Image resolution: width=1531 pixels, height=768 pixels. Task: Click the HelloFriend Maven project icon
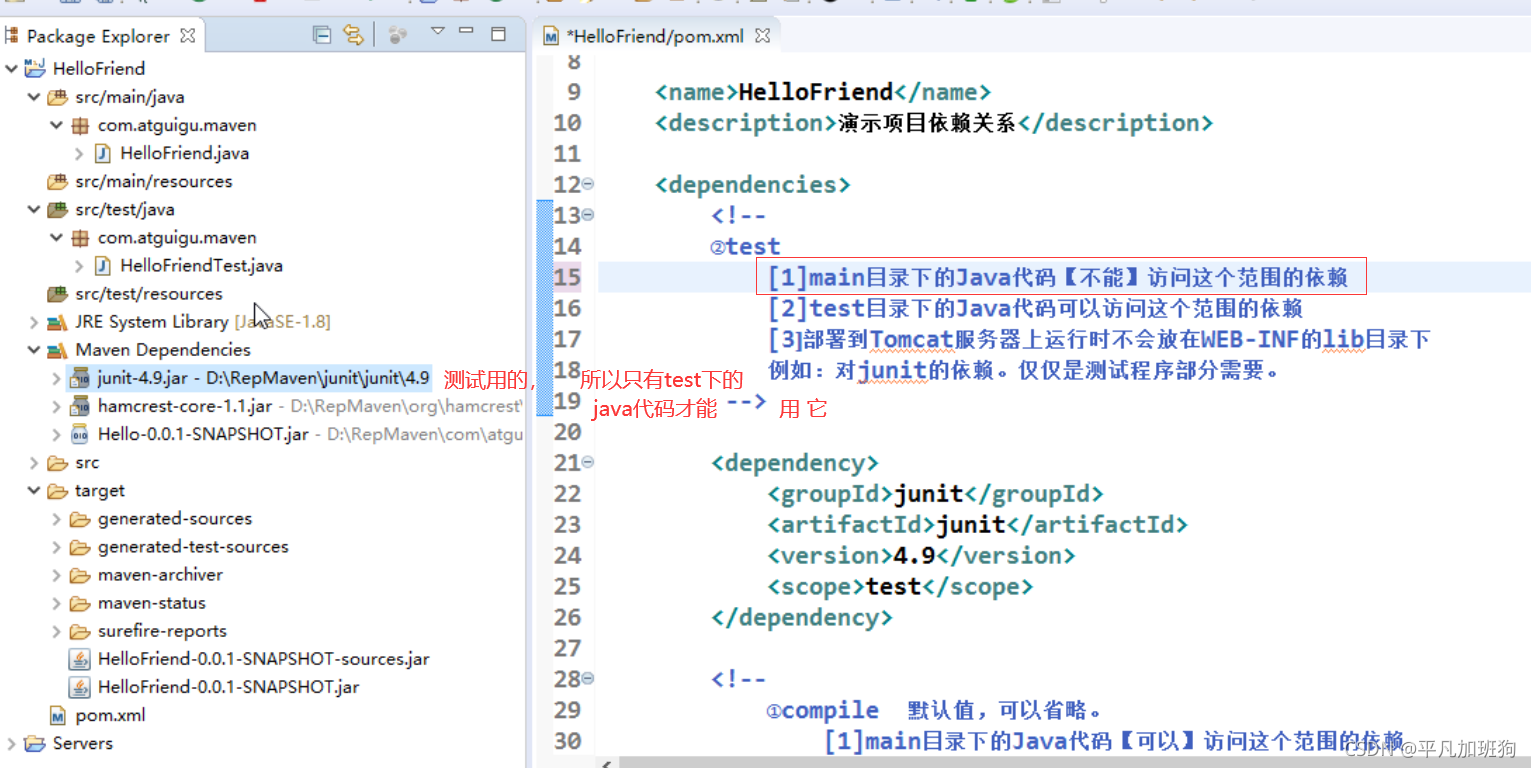(35, 68)
